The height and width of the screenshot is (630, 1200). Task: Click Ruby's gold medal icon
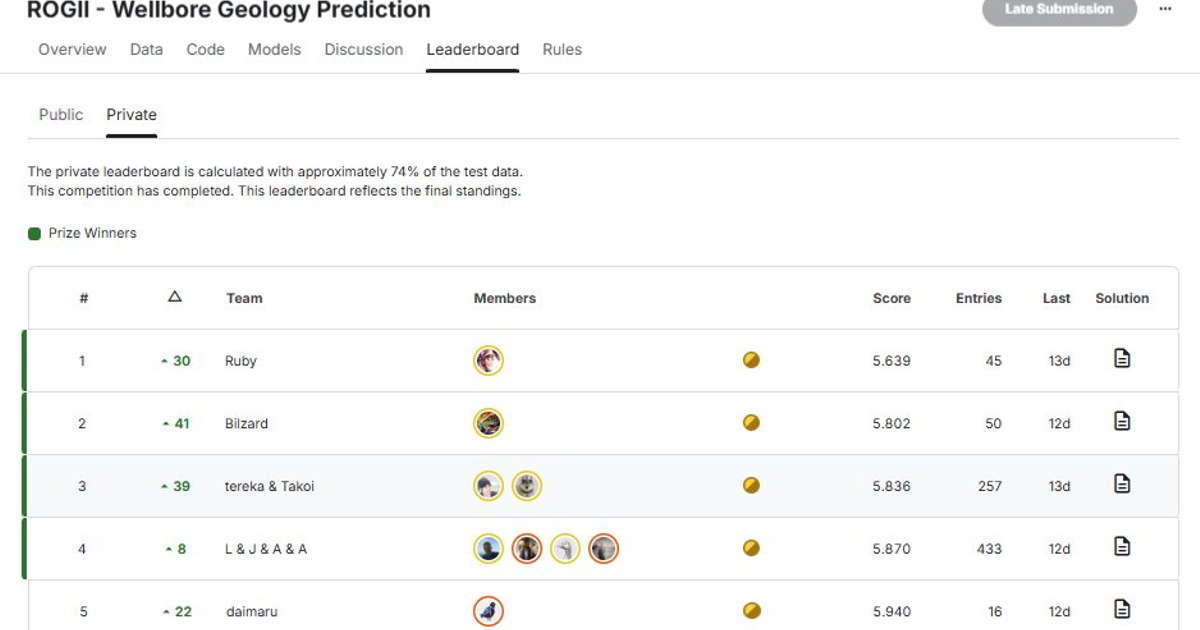click(752, 360)
